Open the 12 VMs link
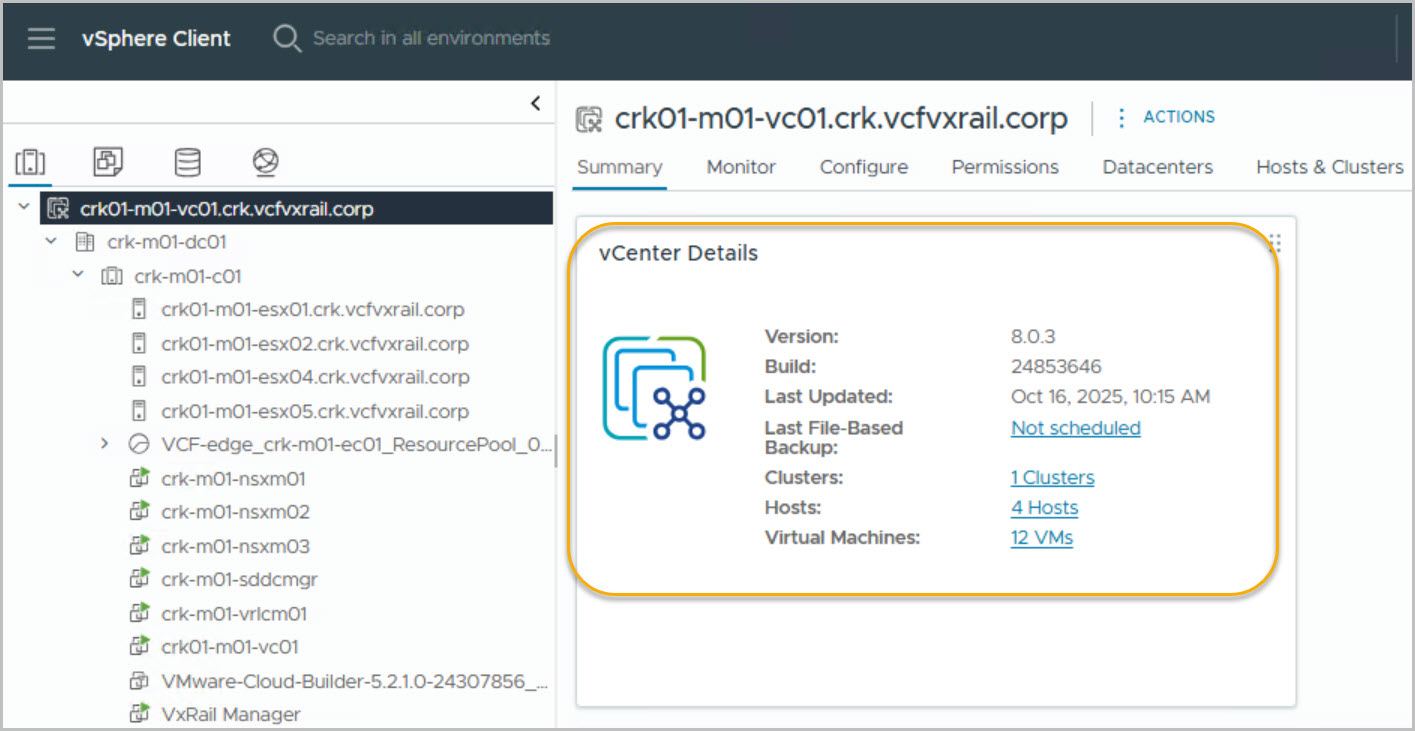 click(x=1042, y=538)
